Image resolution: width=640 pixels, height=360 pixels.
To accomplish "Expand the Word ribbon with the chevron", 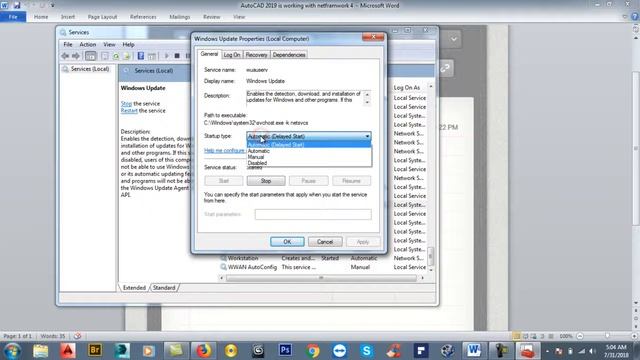I will tap(625, 17).
